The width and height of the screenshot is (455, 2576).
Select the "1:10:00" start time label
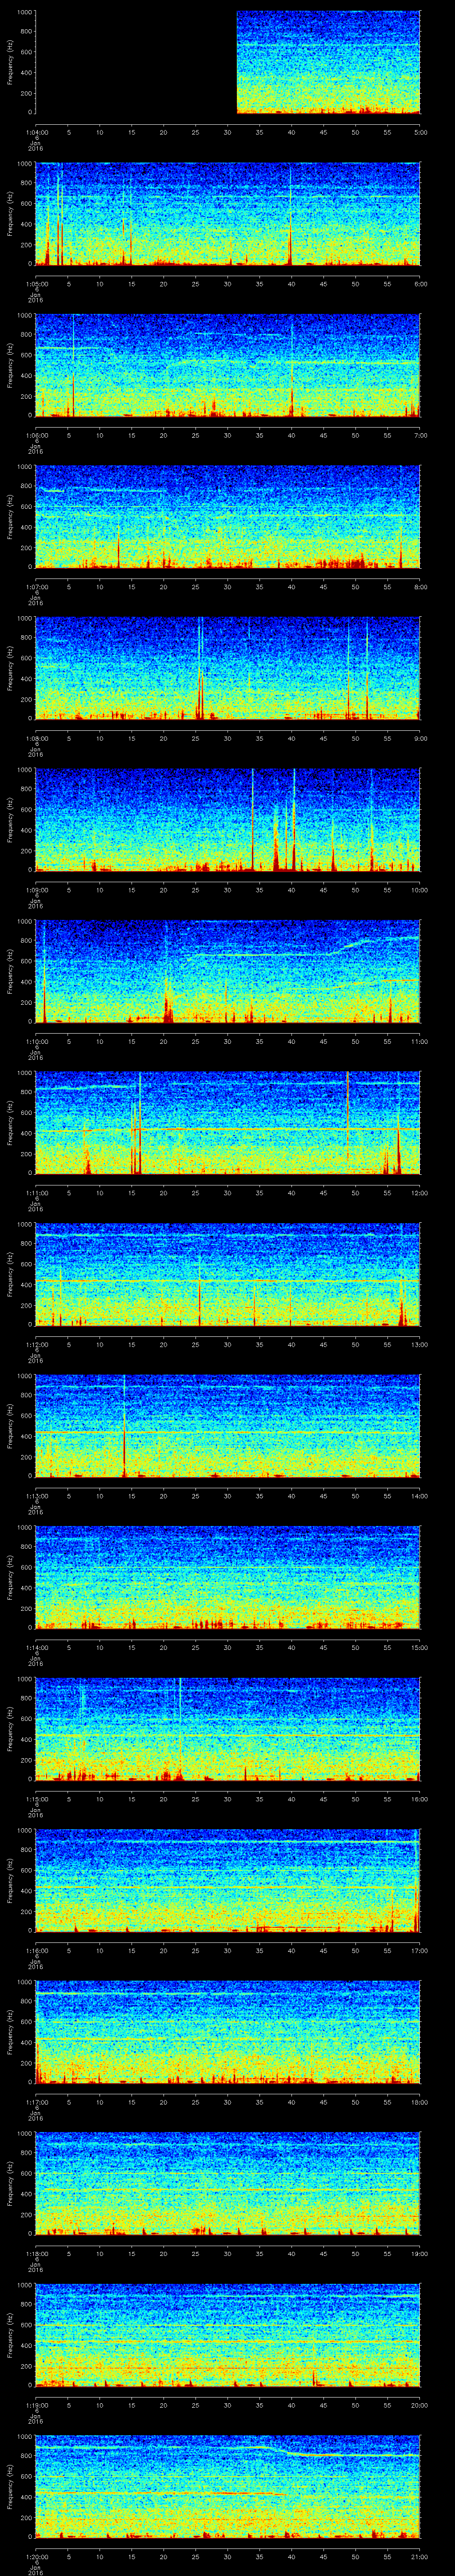tap(36, 1041)
